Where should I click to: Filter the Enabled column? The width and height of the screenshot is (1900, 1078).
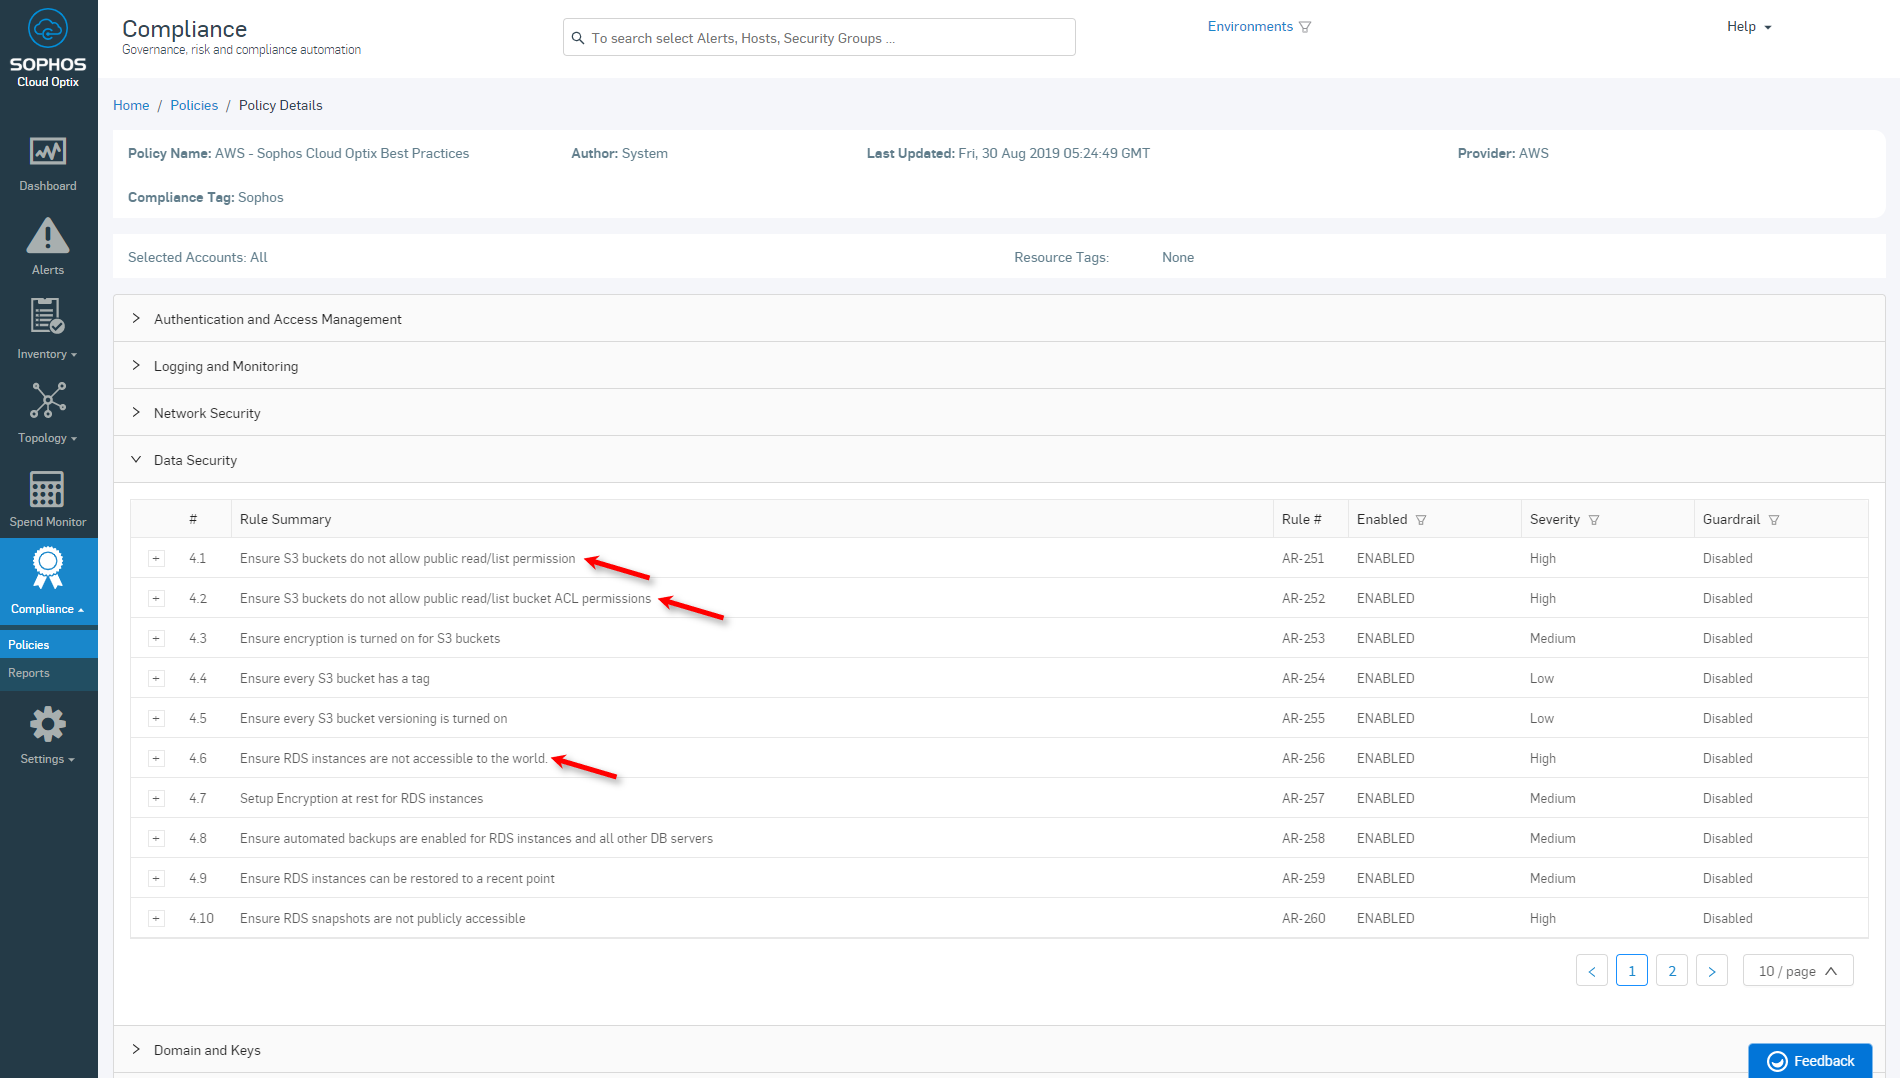1421,520
